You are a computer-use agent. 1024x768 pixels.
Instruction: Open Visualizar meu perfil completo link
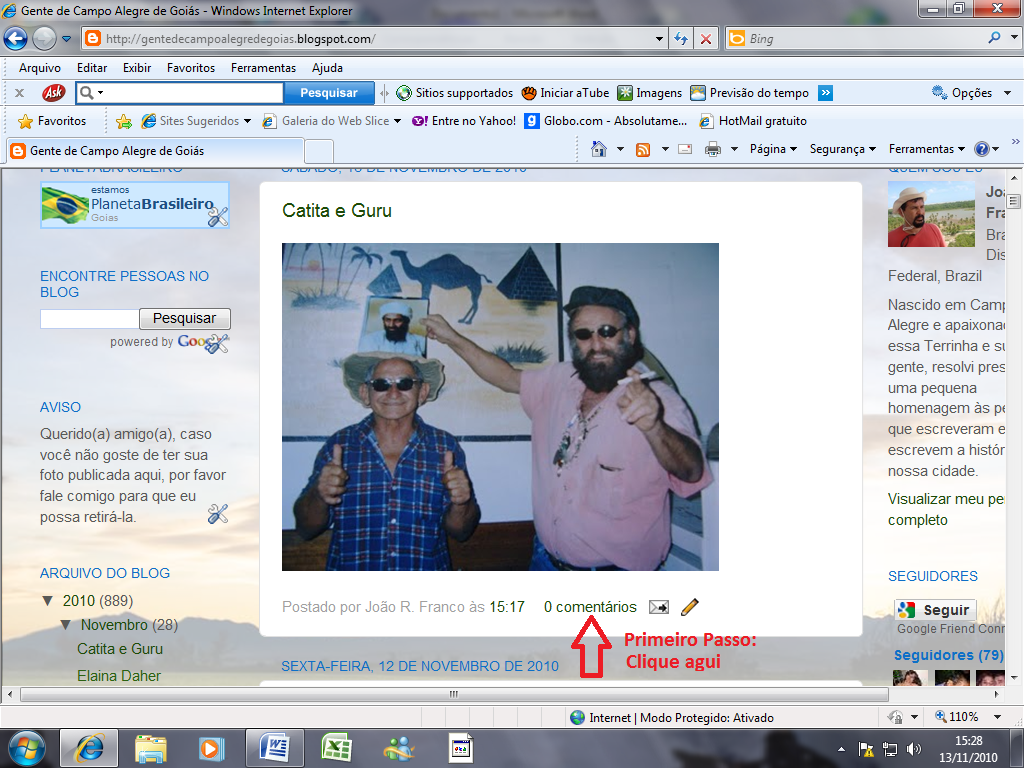click(945, 509)
